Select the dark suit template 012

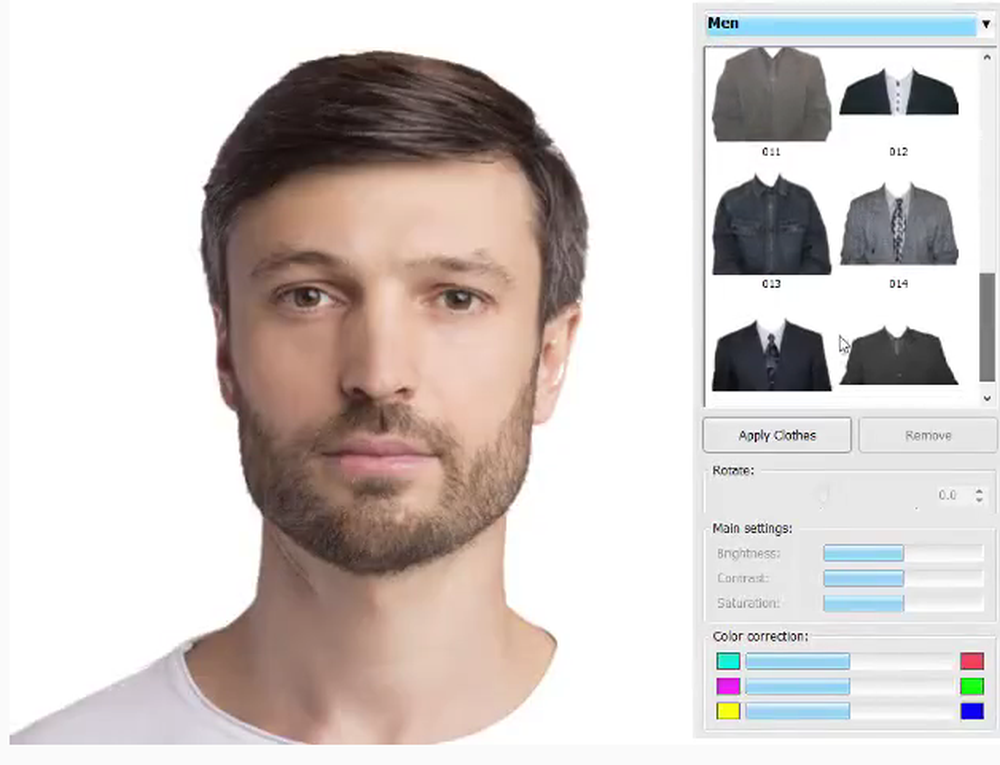coord(897,95)
